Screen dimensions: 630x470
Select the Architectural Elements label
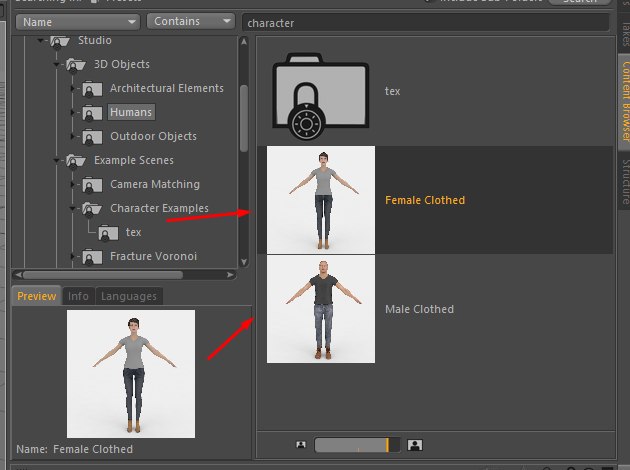coord(167,88)
